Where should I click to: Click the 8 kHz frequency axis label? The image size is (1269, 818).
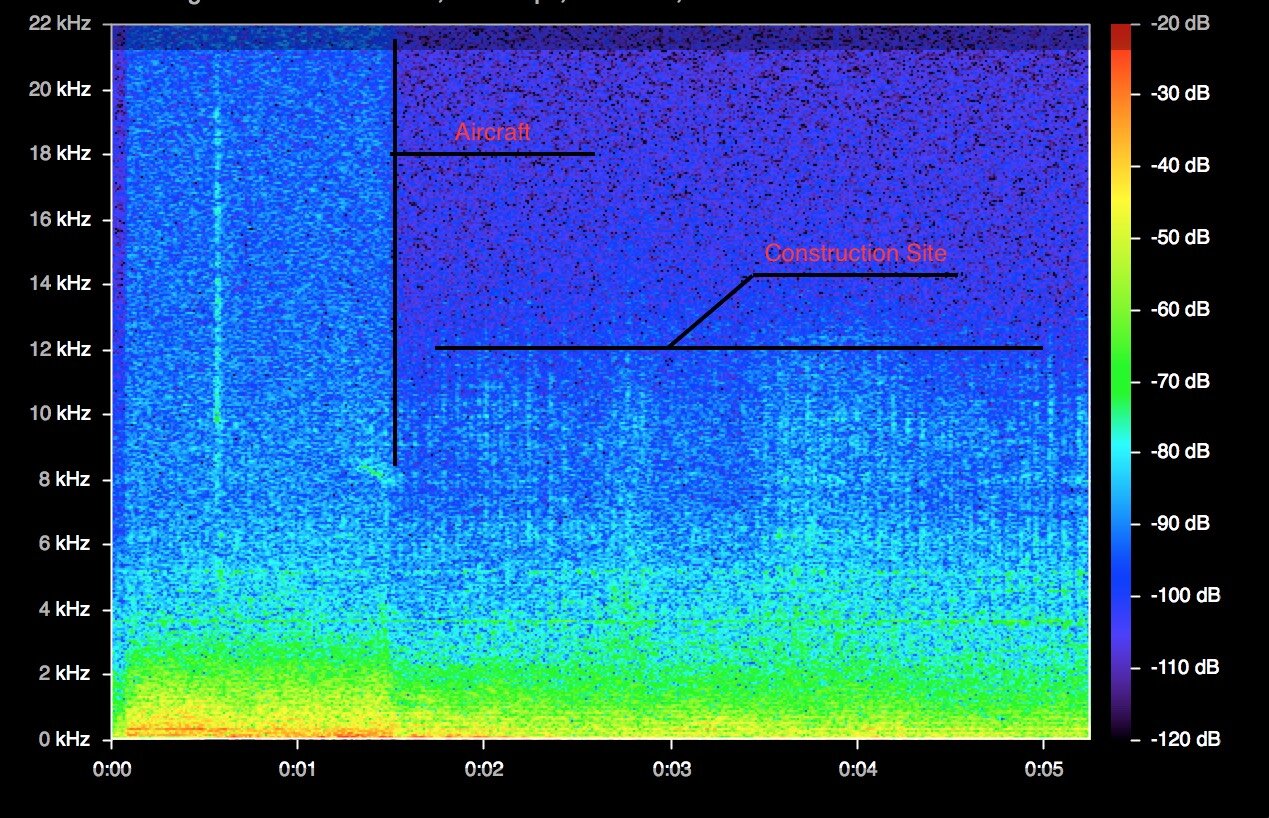[x=64, y=479]
